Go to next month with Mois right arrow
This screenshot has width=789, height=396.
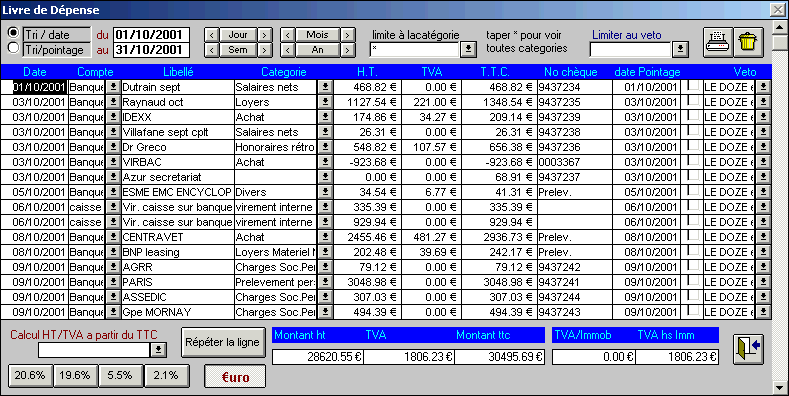[348, 35]
